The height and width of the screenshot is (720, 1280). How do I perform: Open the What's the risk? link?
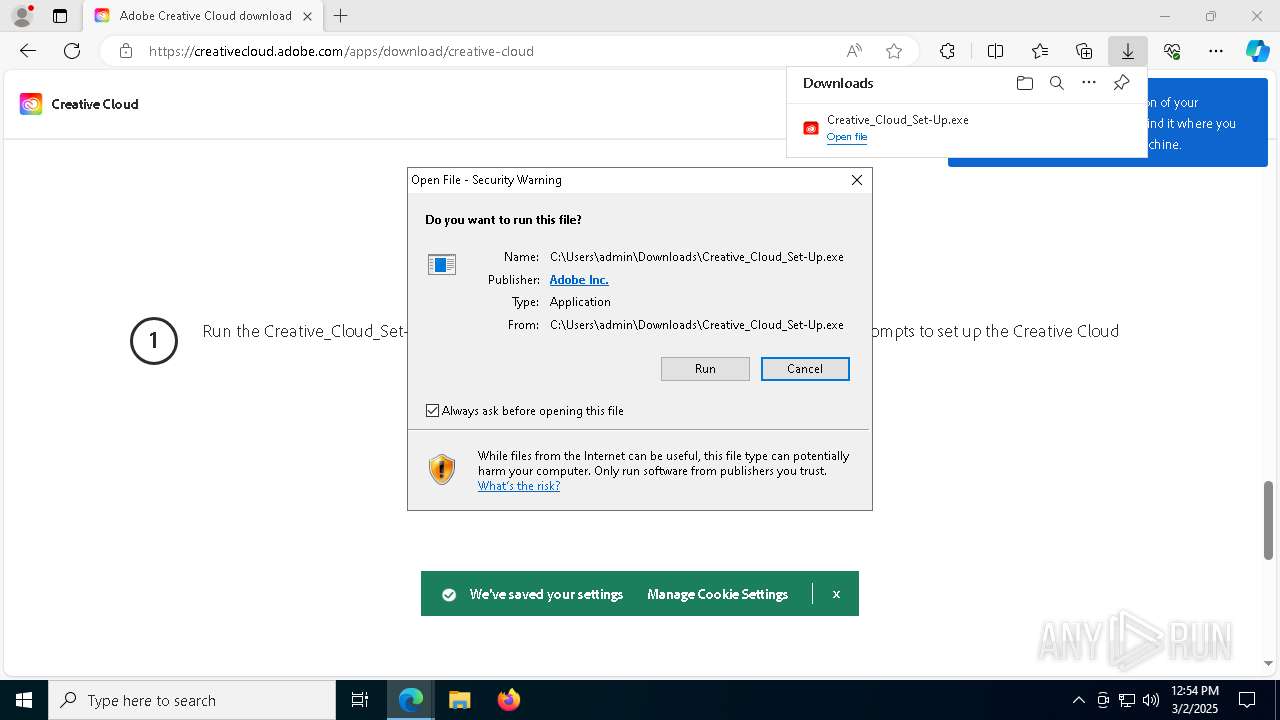[519, 486]
